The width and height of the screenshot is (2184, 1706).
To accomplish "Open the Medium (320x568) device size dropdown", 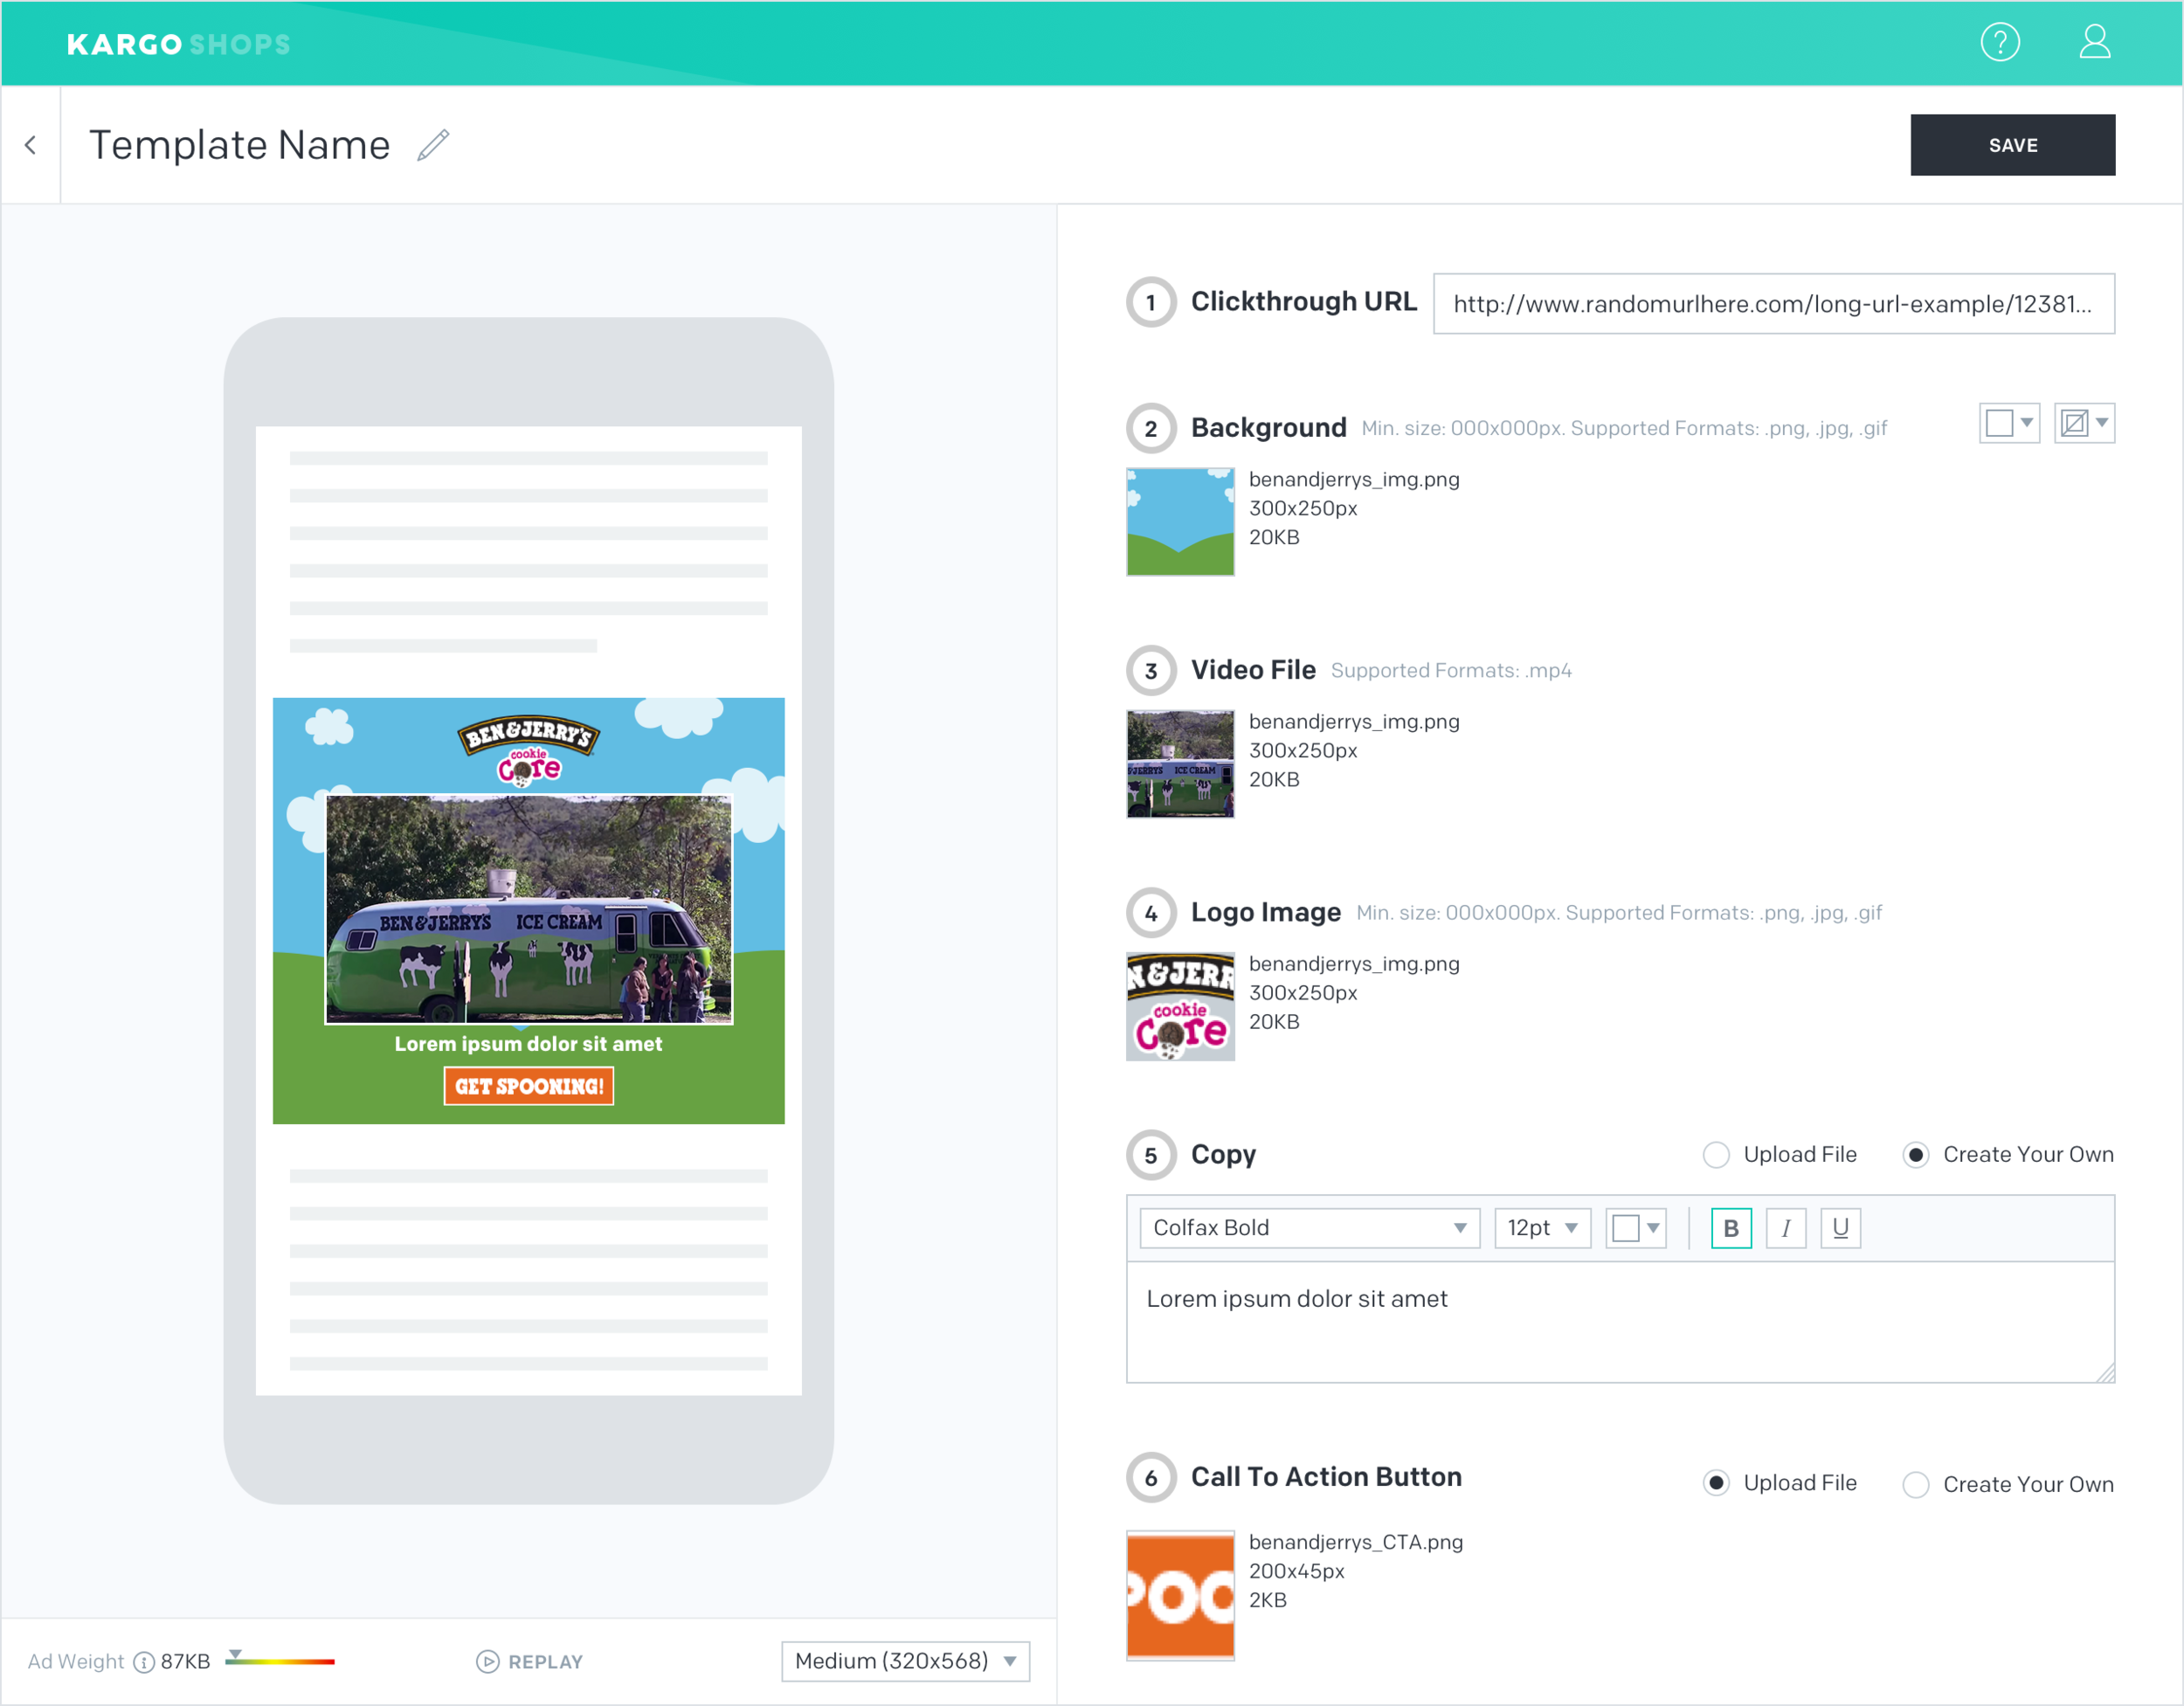I will point(905,1661).
